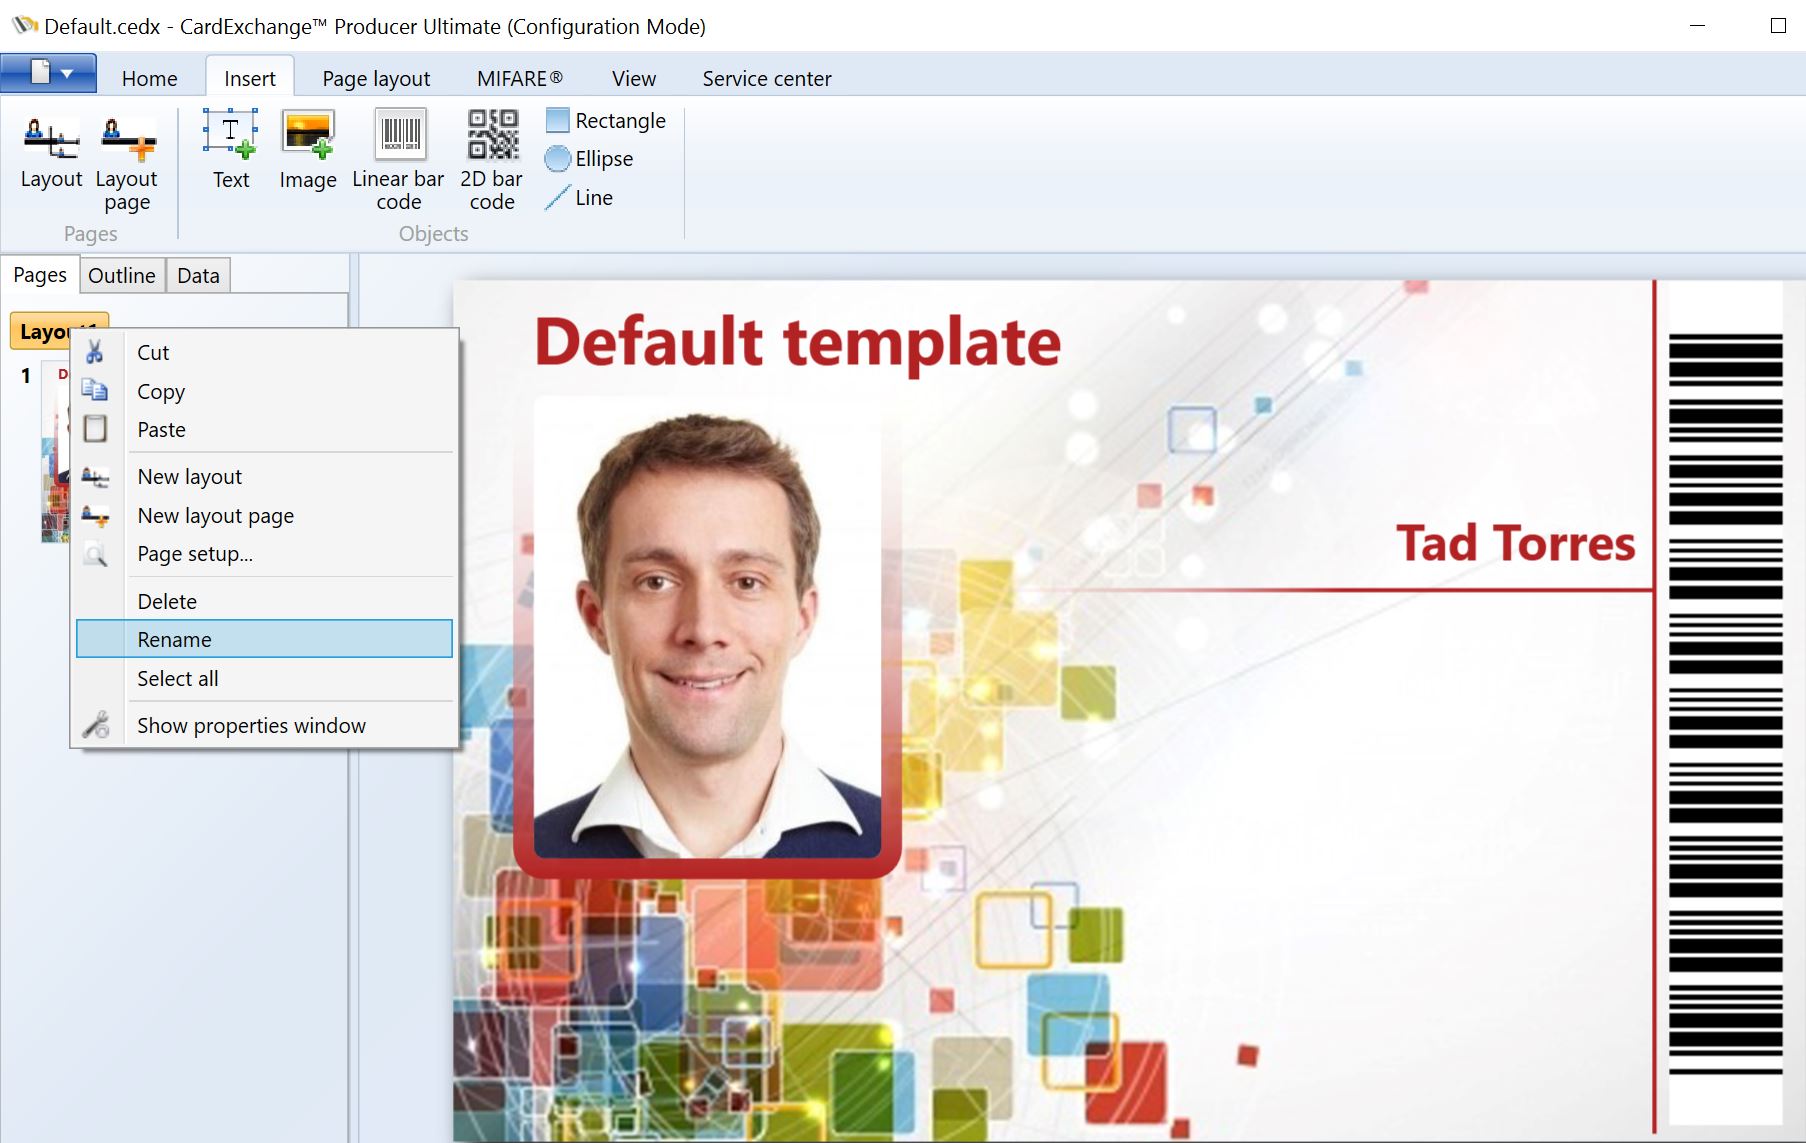Viewport: 1806px width, 1143px height.
Task: Switch to the Insert ribbon tab
Action: coord(250,78)
